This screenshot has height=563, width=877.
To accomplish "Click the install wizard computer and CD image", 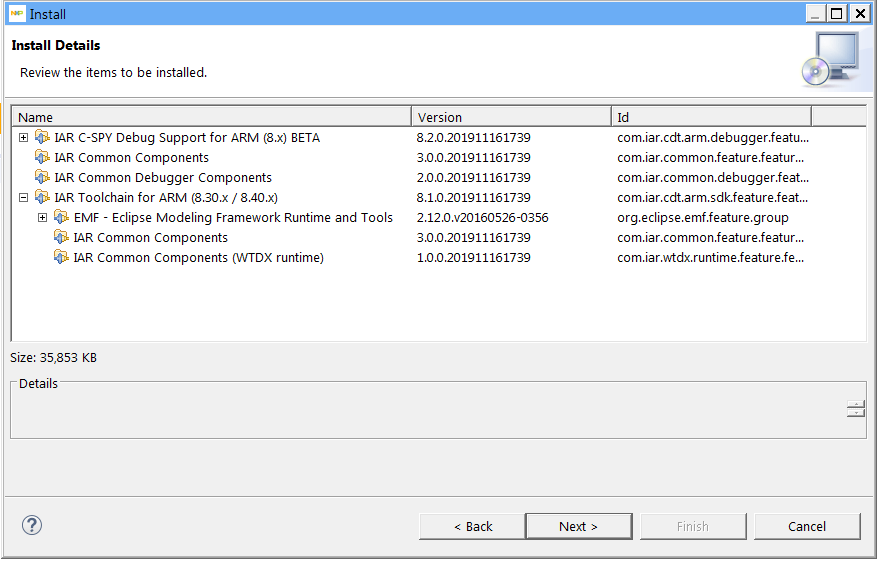I will (x=831, y=59).
